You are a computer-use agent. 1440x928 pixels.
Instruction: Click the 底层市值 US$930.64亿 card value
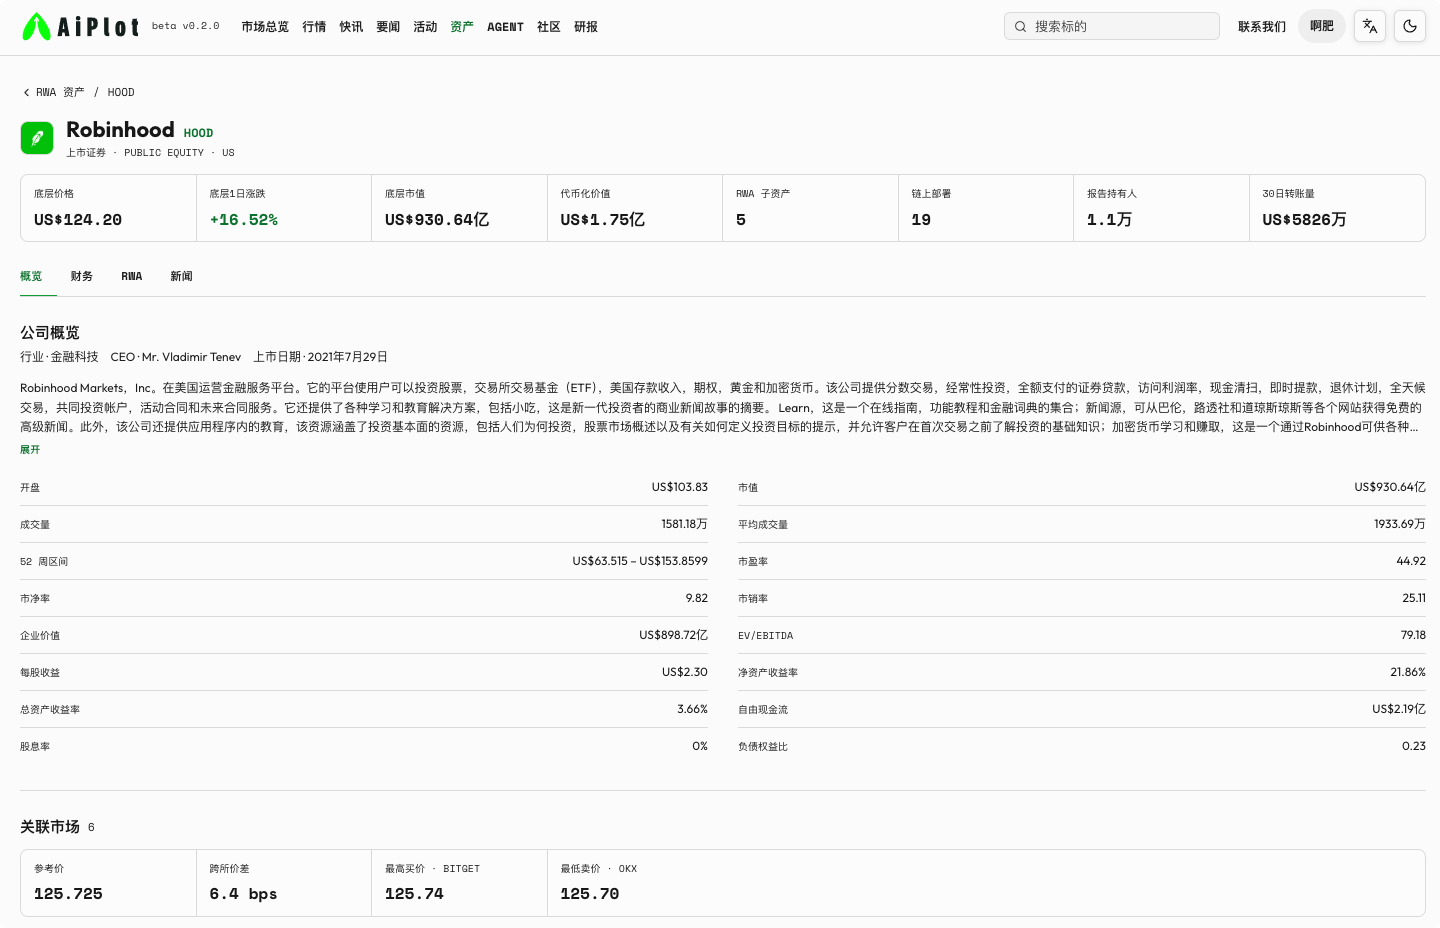437,220
